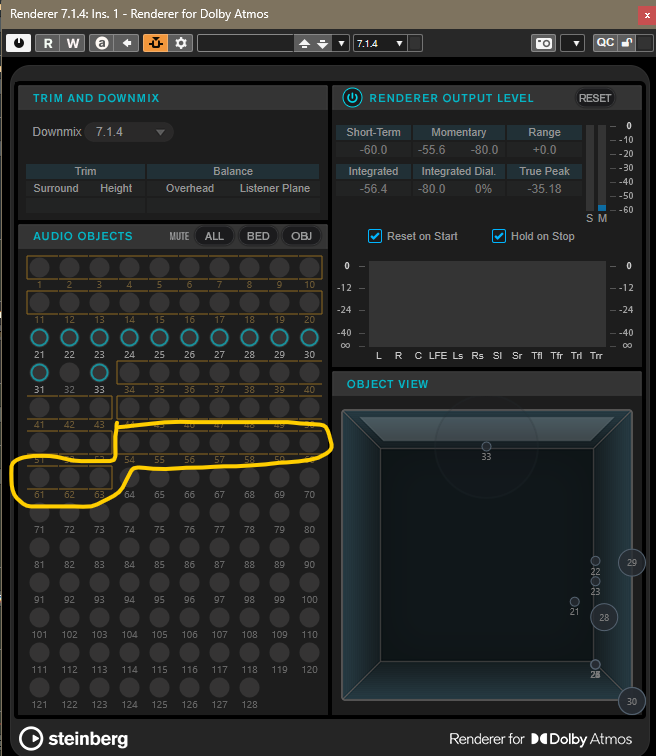Select object 28 in Object View
Viewport: 656px width, 756px height.
pos(604,617)
